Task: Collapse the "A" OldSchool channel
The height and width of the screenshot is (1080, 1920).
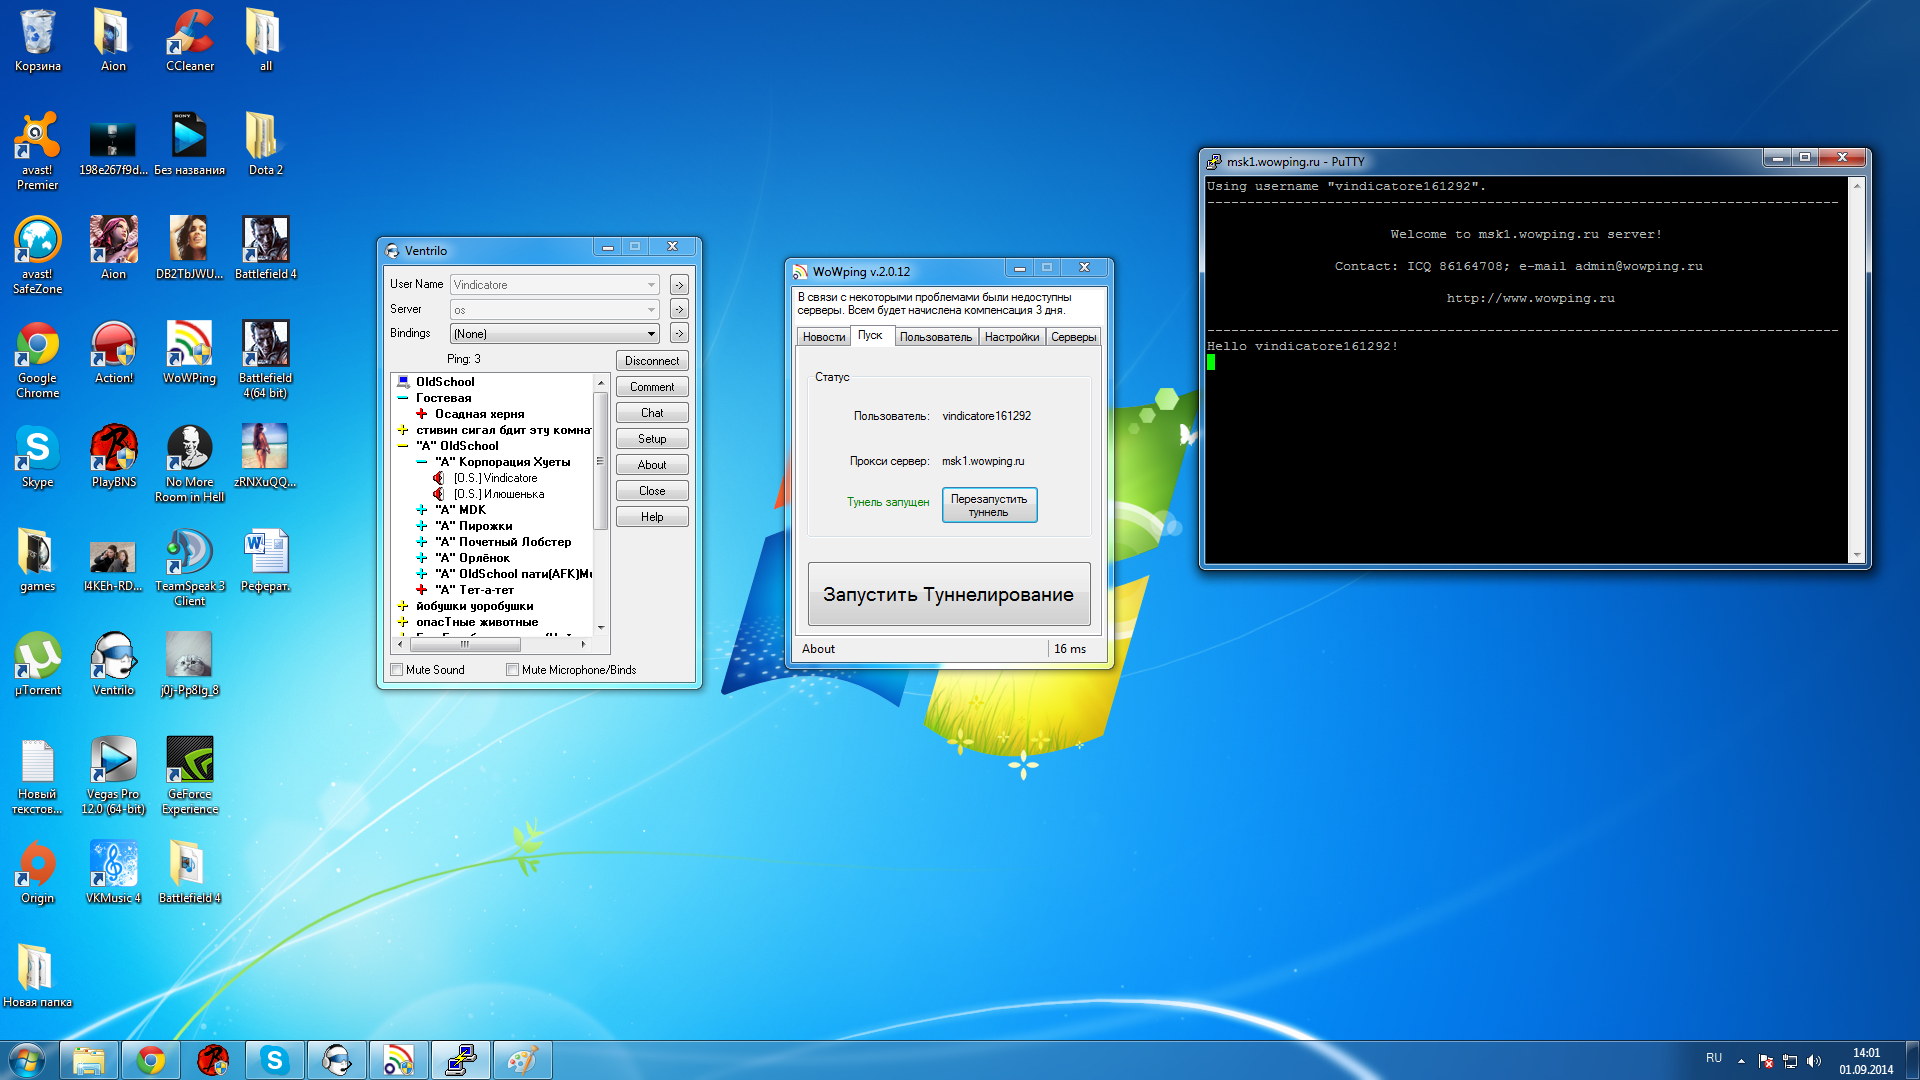Action: click(x=403, y=446)
